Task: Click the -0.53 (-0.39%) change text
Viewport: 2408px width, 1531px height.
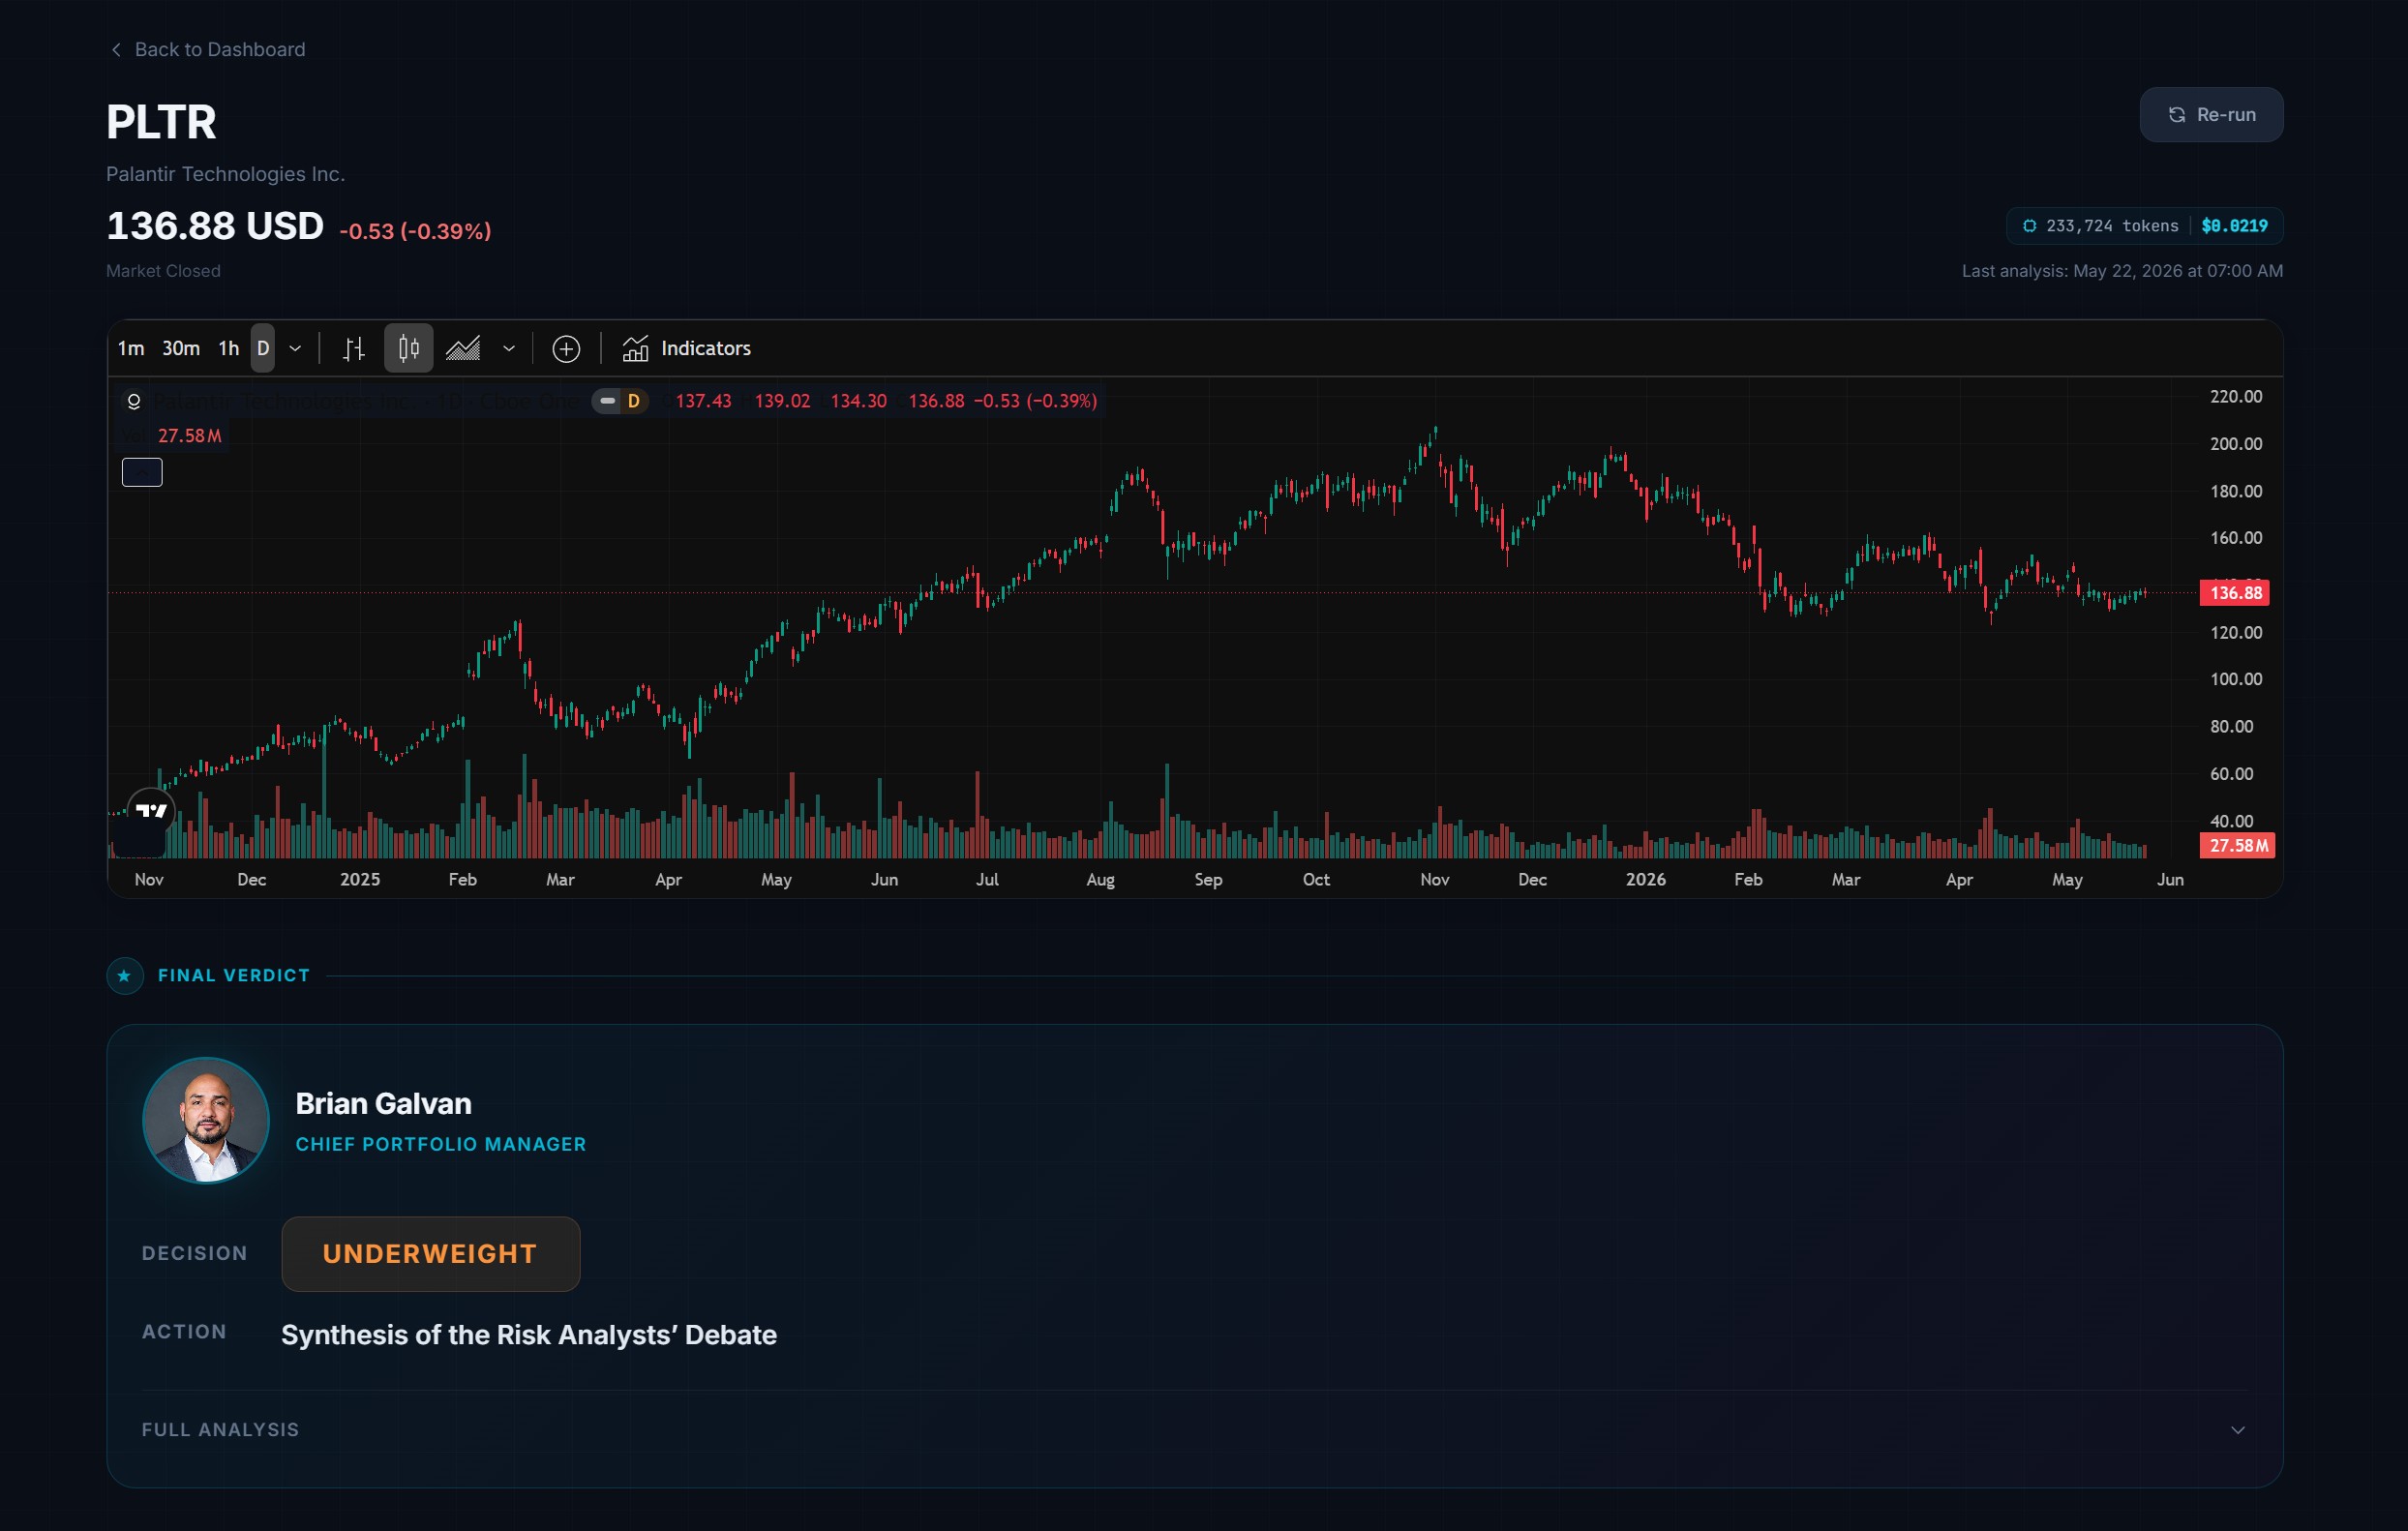Action: pyautogui.click(x=415, y=231)
